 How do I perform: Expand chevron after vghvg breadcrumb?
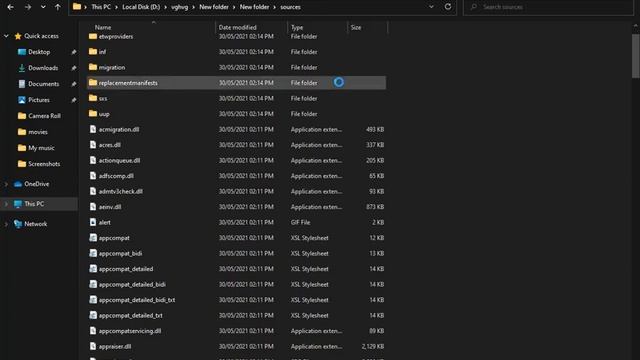[x=193, y=7]
